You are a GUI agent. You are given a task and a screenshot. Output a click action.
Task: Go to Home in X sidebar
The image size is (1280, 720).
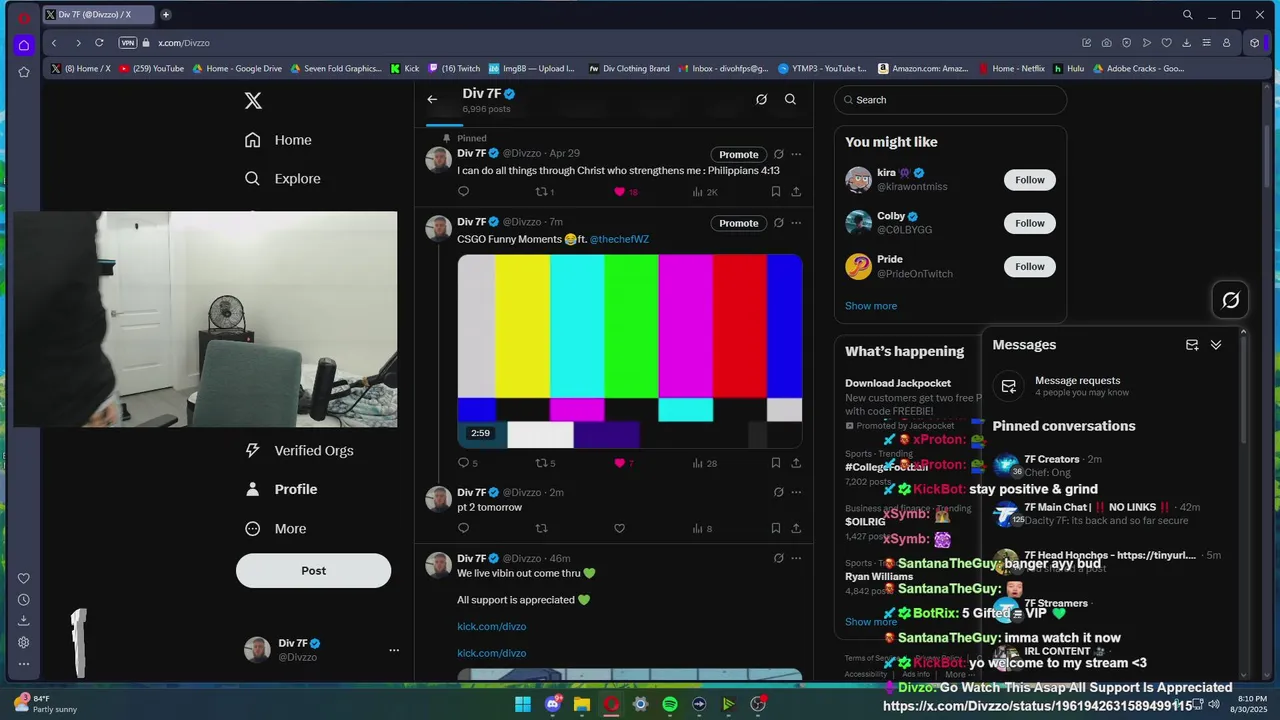[x=278, y=140]
